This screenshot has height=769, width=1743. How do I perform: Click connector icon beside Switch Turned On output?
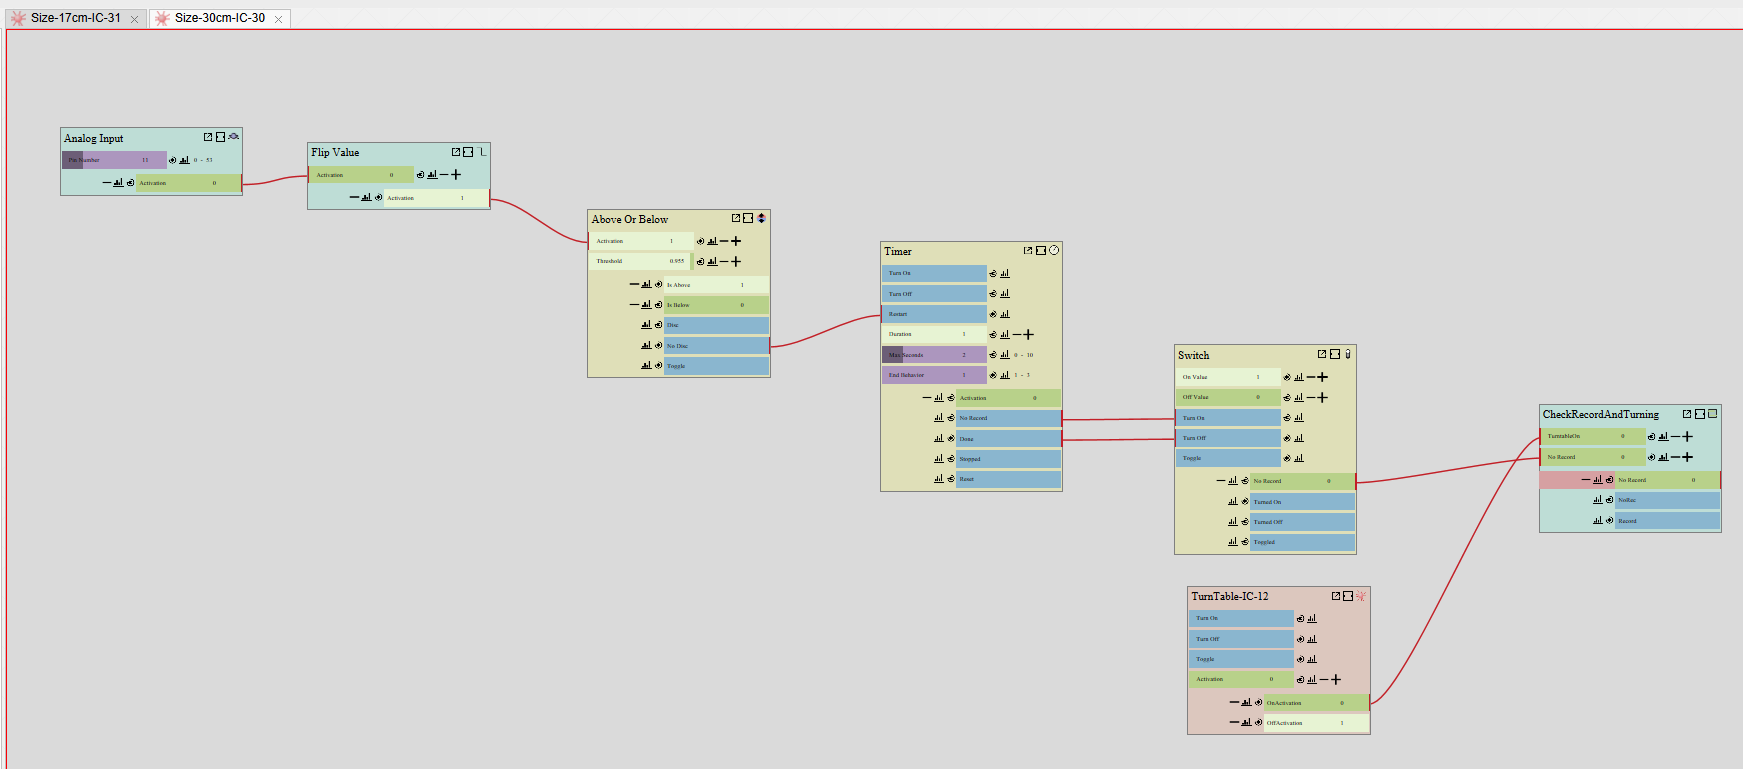[x=1244, y=501]
